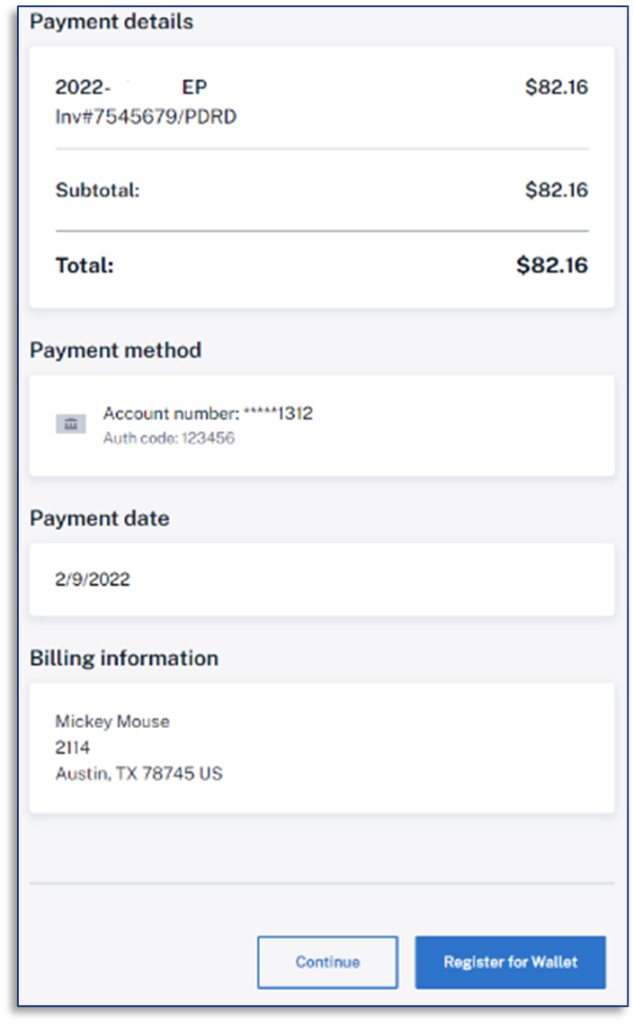Click the Subtotal amount $82.16
This screenshot has height=1024, width=634.
point(554,190)
